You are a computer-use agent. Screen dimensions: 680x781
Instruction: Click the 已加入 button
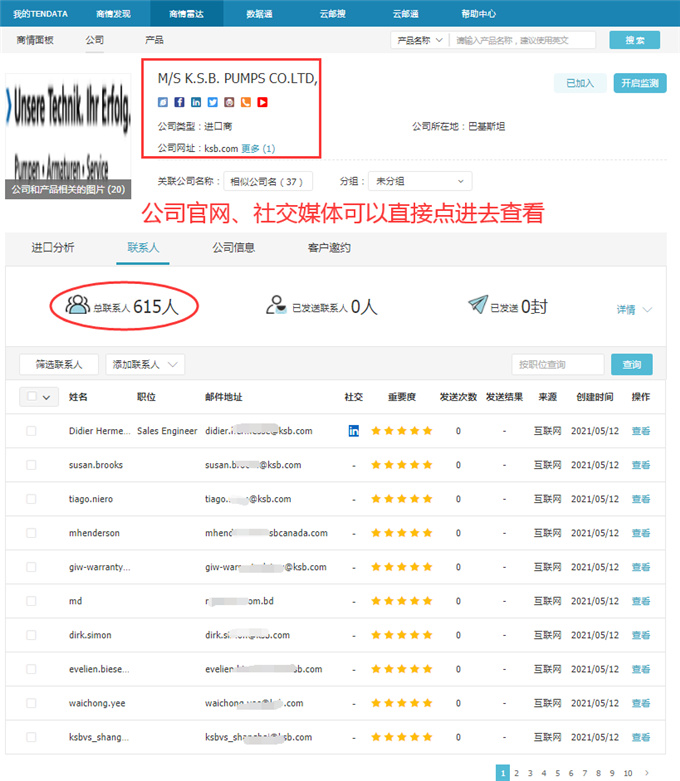[580, 83]
